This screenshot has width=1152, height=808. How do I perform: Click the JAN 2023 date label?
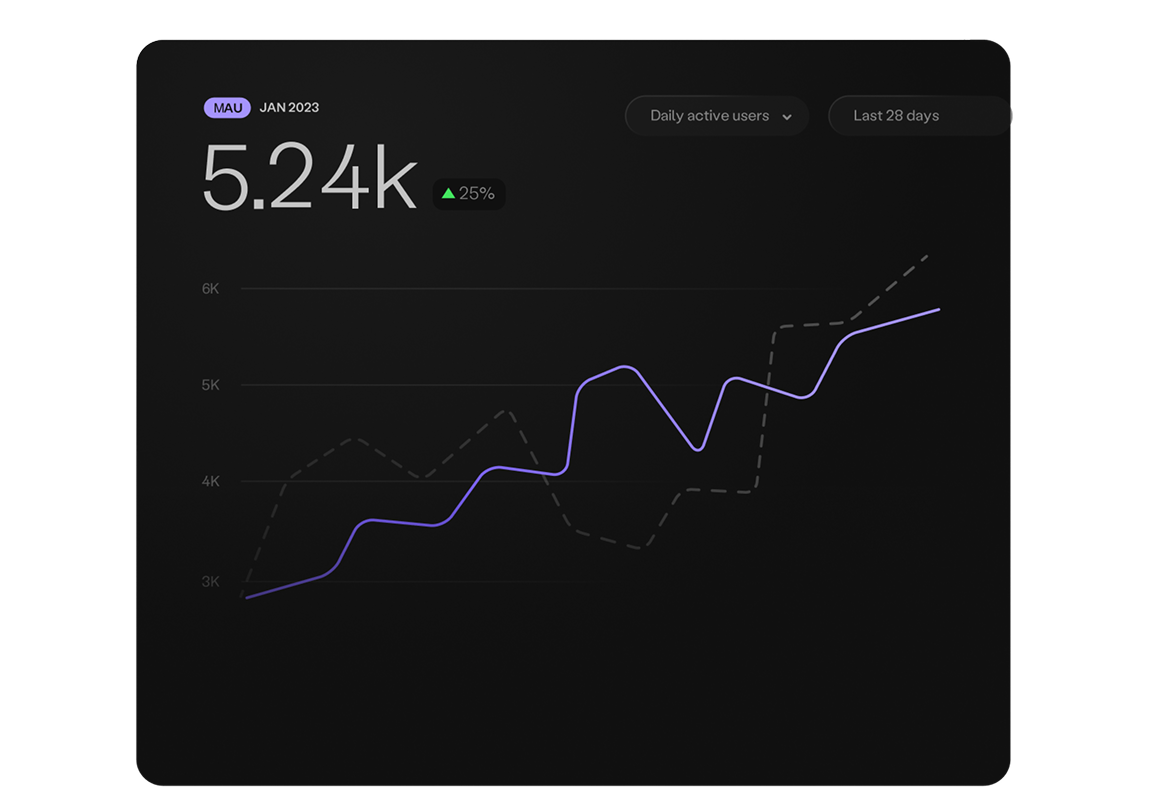(289, 108)
